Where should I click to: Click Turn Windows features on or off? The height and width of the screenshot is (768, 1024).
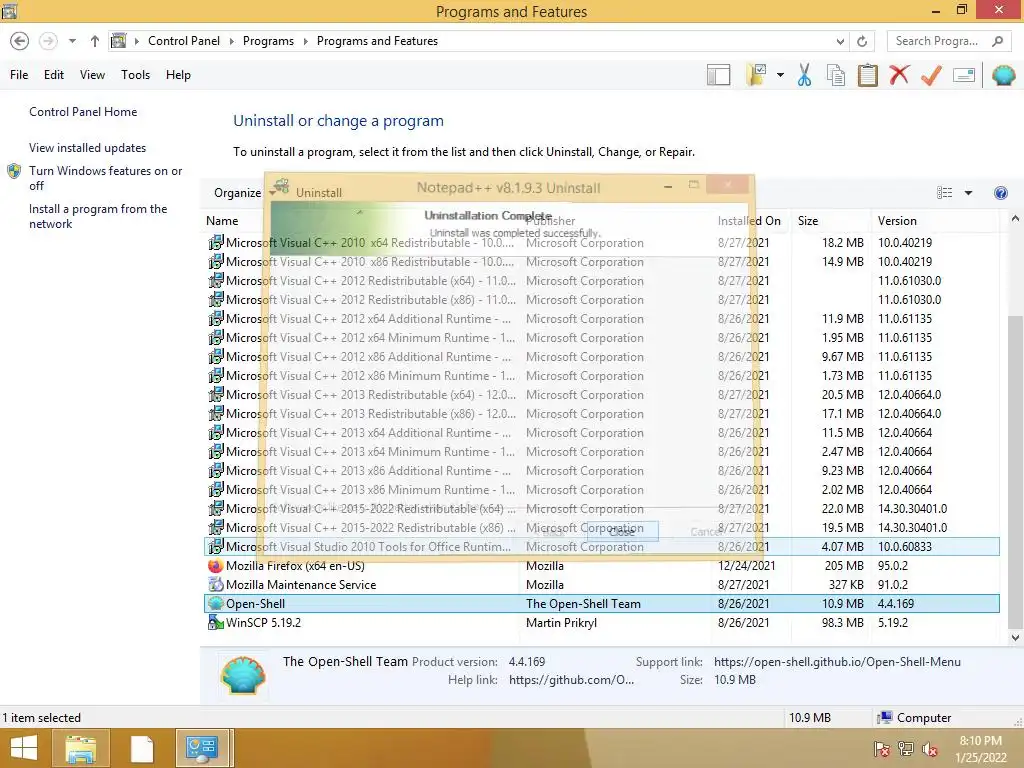[105, 178]
